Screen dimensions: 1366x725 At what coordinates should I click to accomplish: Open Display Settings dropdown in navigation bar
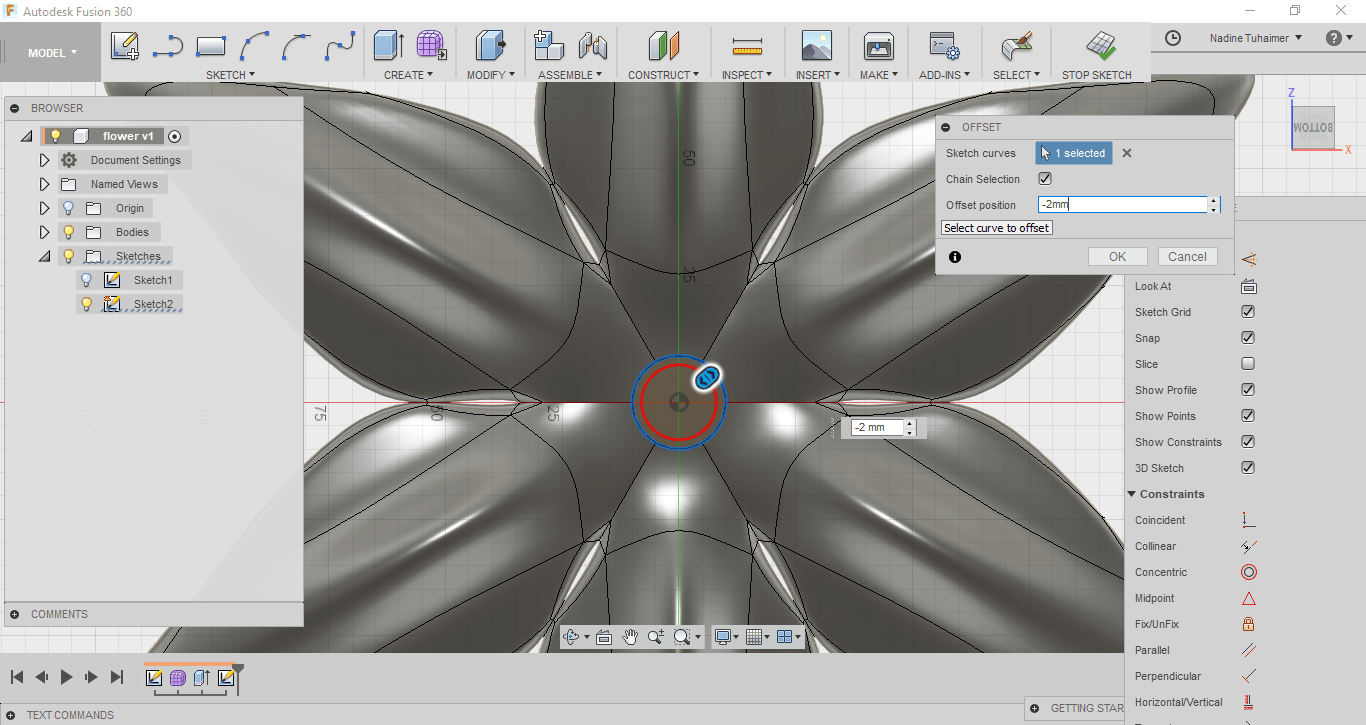tap(727, 636)
